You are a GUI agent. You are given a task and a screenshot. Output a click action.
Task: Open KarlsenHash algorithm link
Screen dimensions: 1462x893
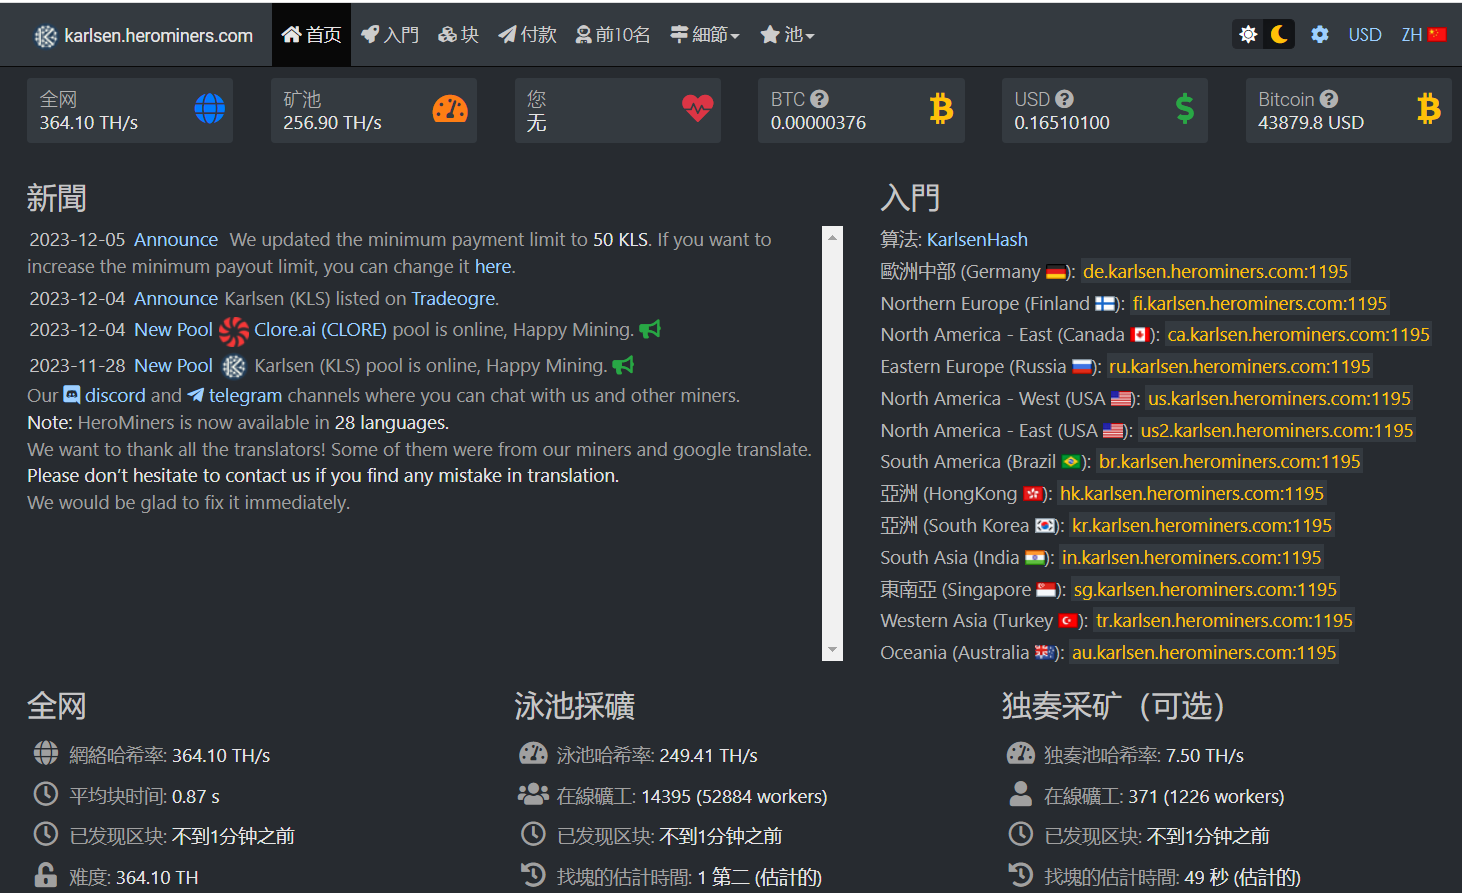tap(977, 240)
